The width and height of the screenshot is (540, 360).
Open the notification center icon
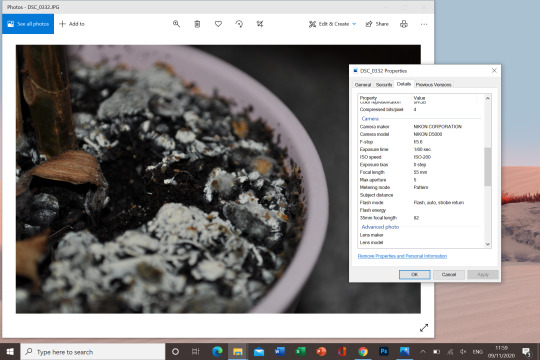(x=526, y=352)
